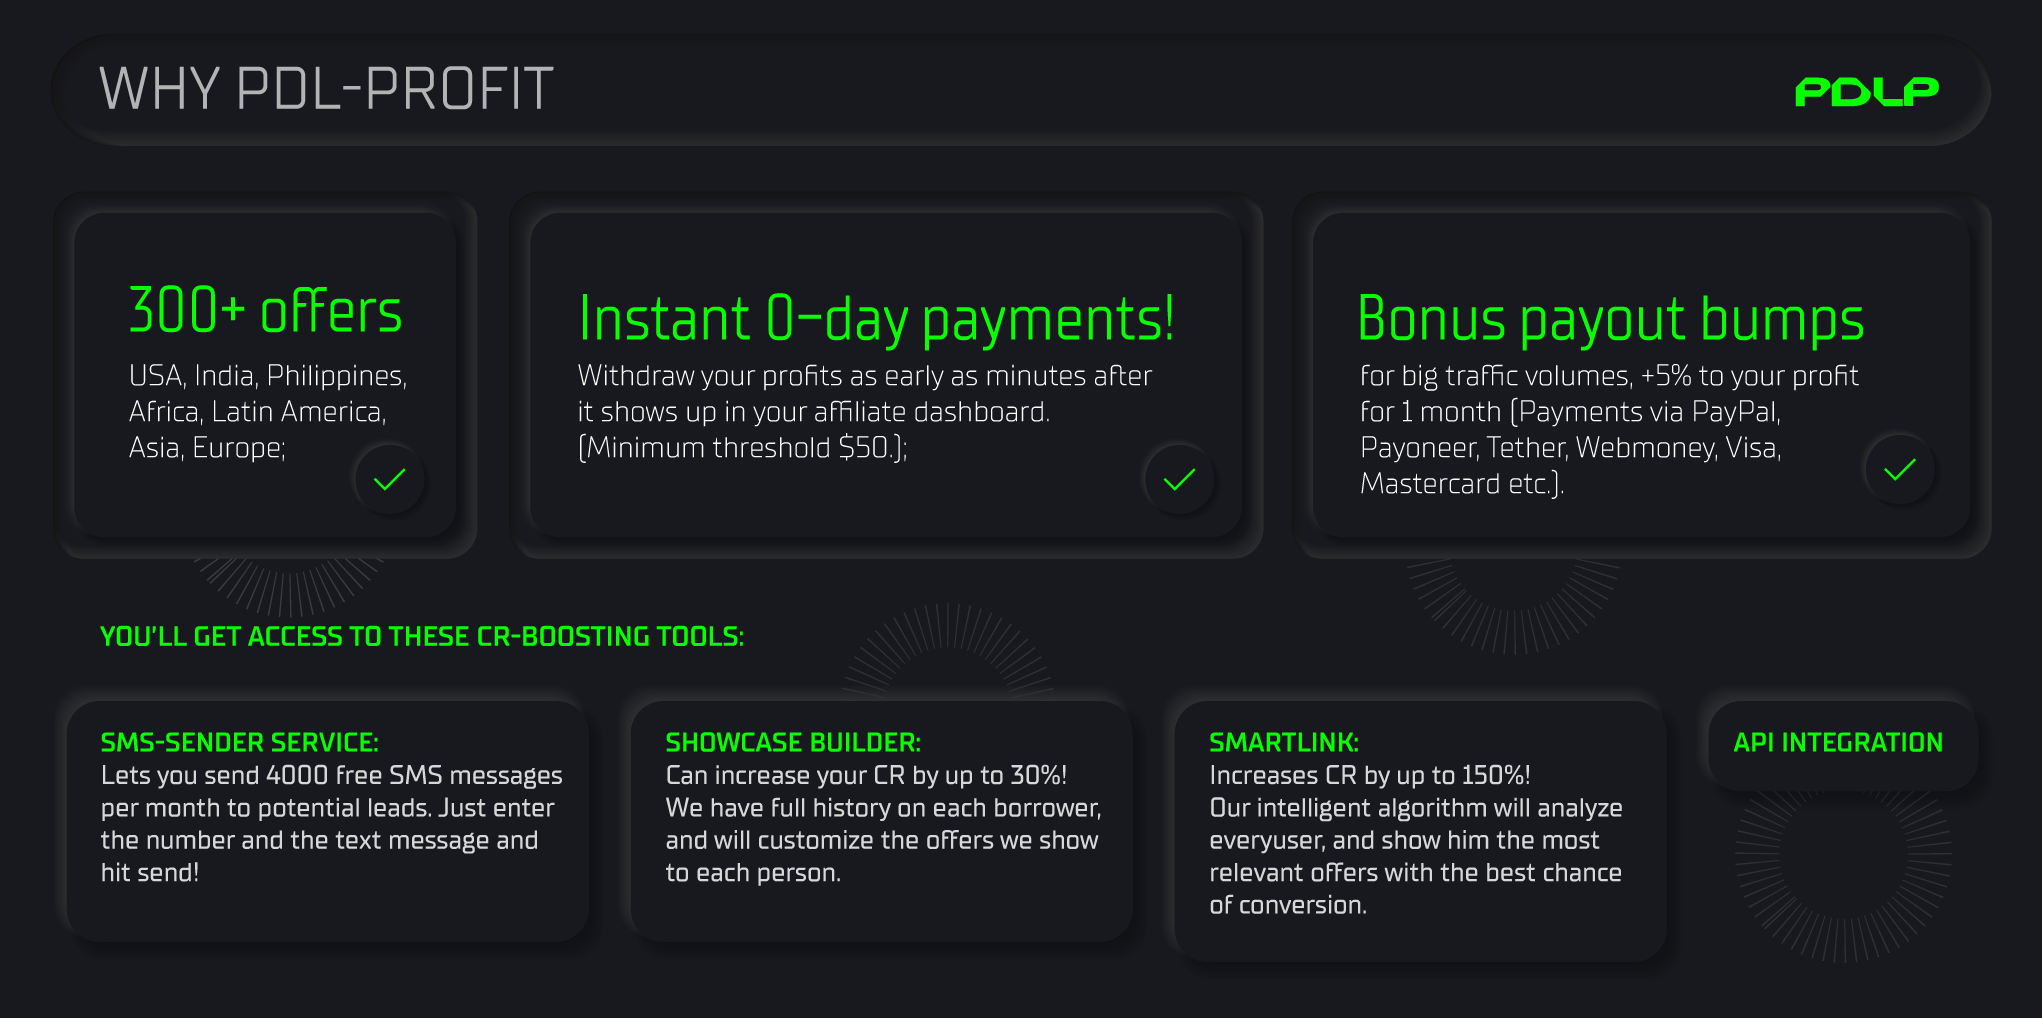Click the 'Mastercard etc.).' text
This screenshot has width=2042, height=1018.
point(1462,484)
